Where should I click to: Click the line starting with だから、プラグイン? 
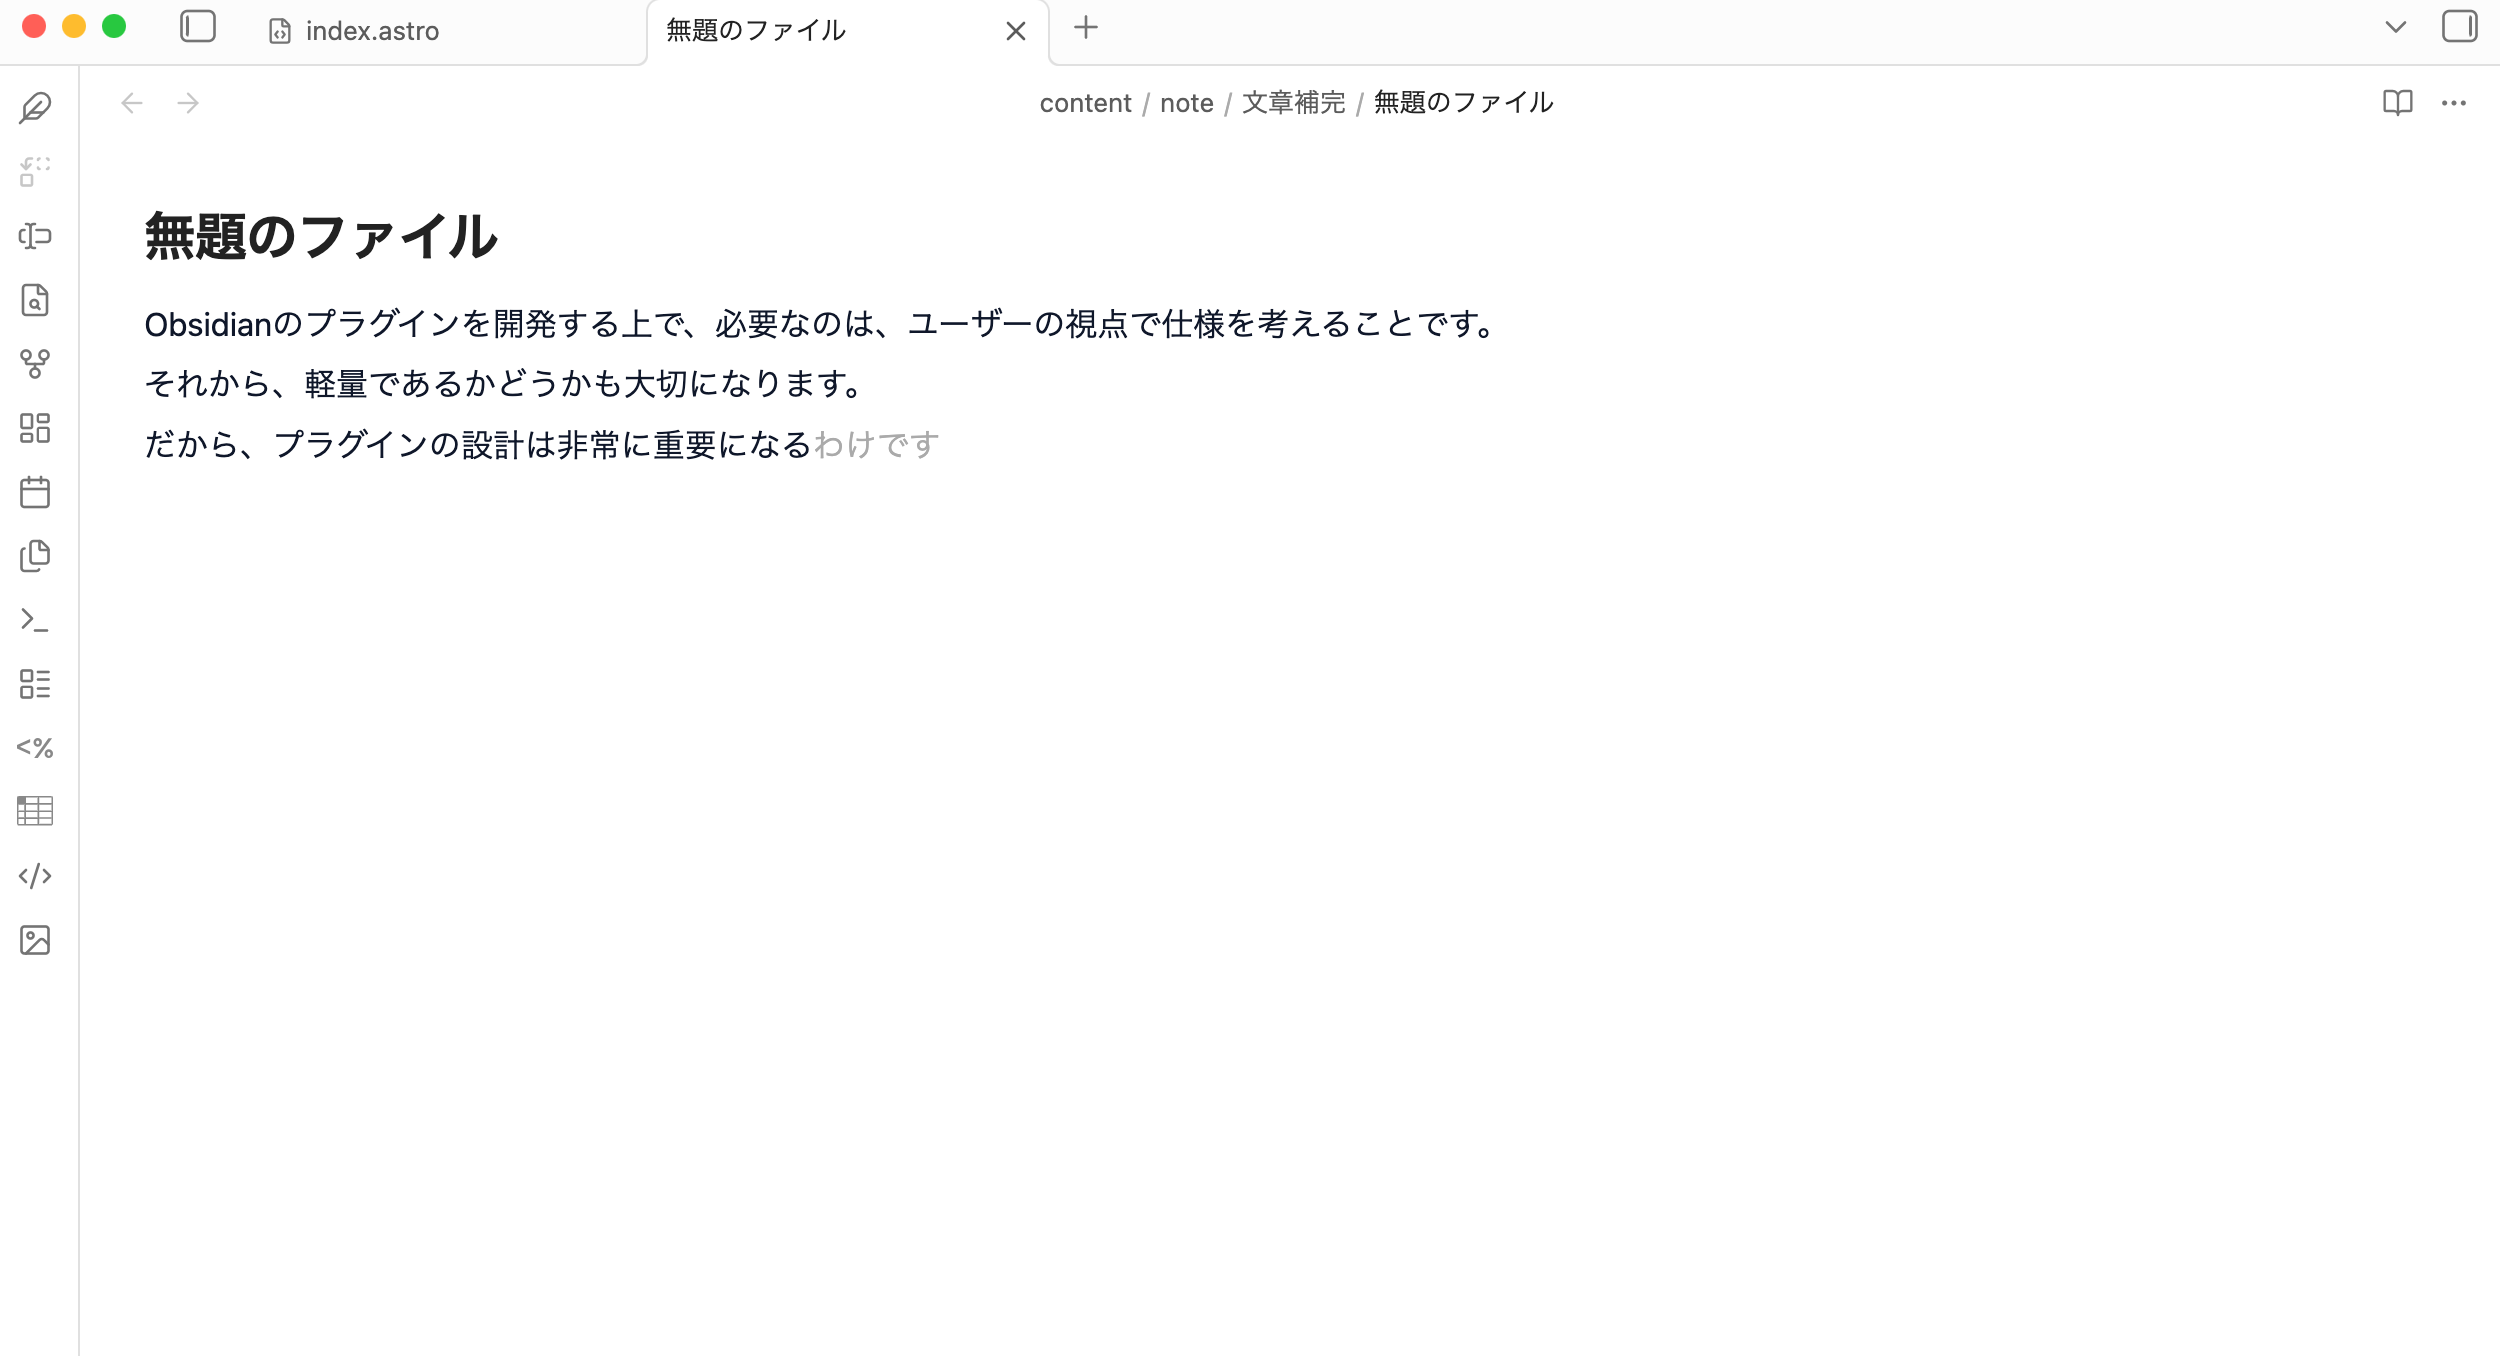542,444
